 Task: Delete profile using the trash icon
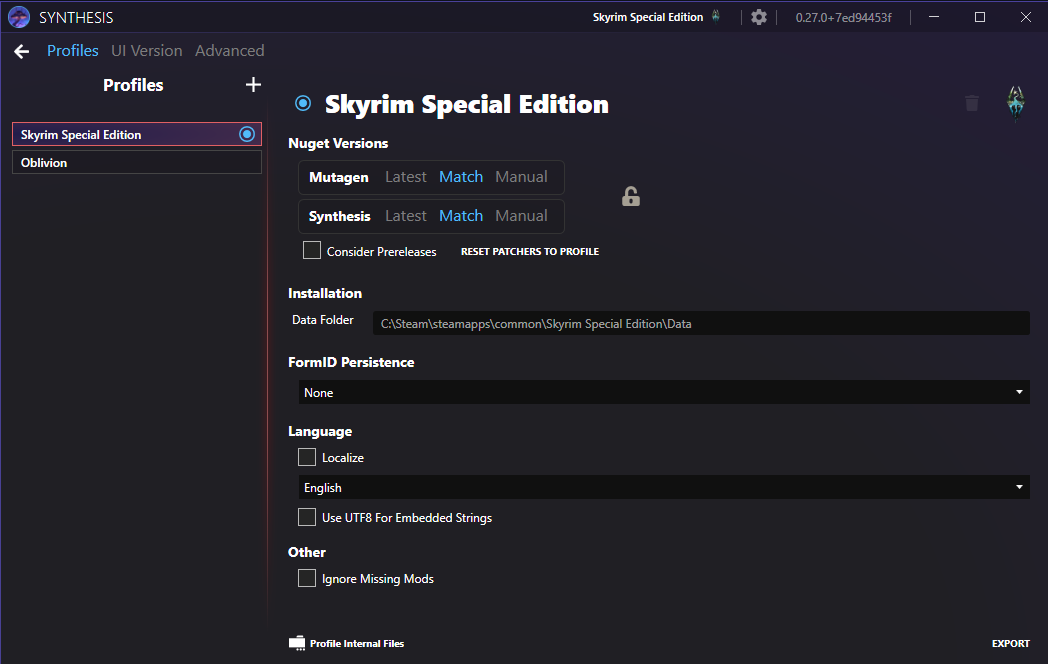tap(972, 103)
